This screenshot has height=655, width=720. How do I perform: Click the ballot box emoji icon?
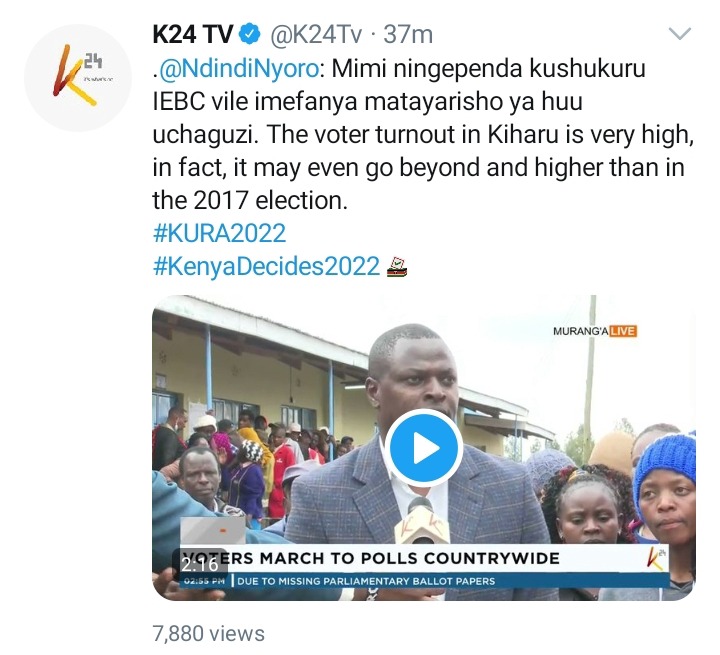[397, 267]
